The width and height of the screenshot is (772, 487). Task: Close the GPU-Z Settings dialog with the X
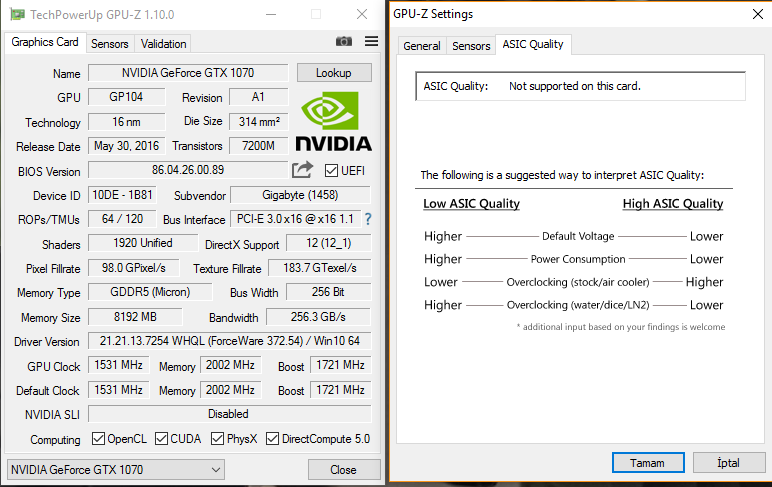758,14
